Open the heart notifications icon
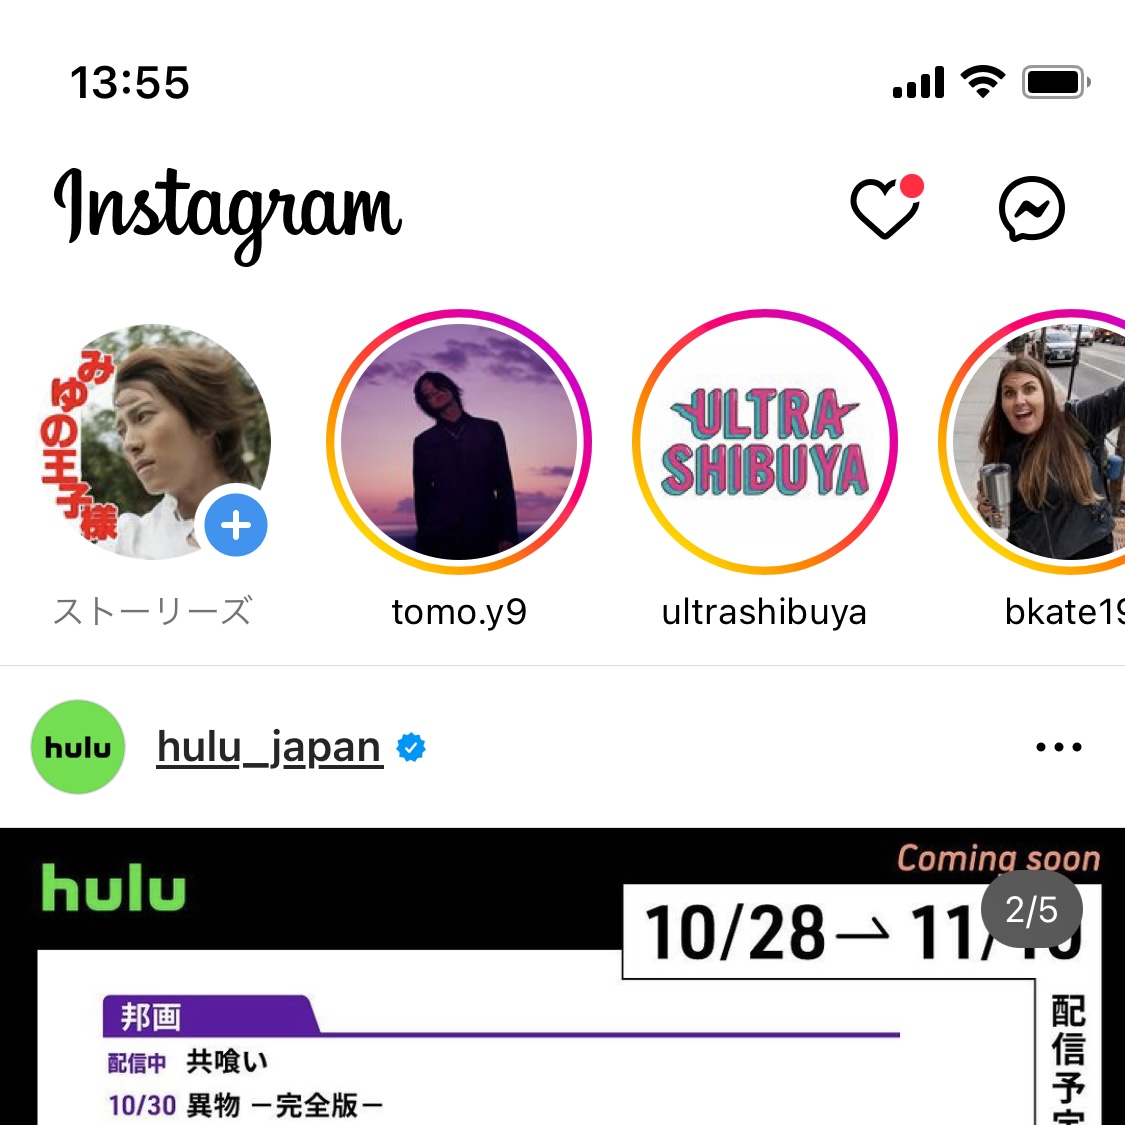Viewport: 1125px width, 1125px height. pyautogui.click(x=886, y=207)
